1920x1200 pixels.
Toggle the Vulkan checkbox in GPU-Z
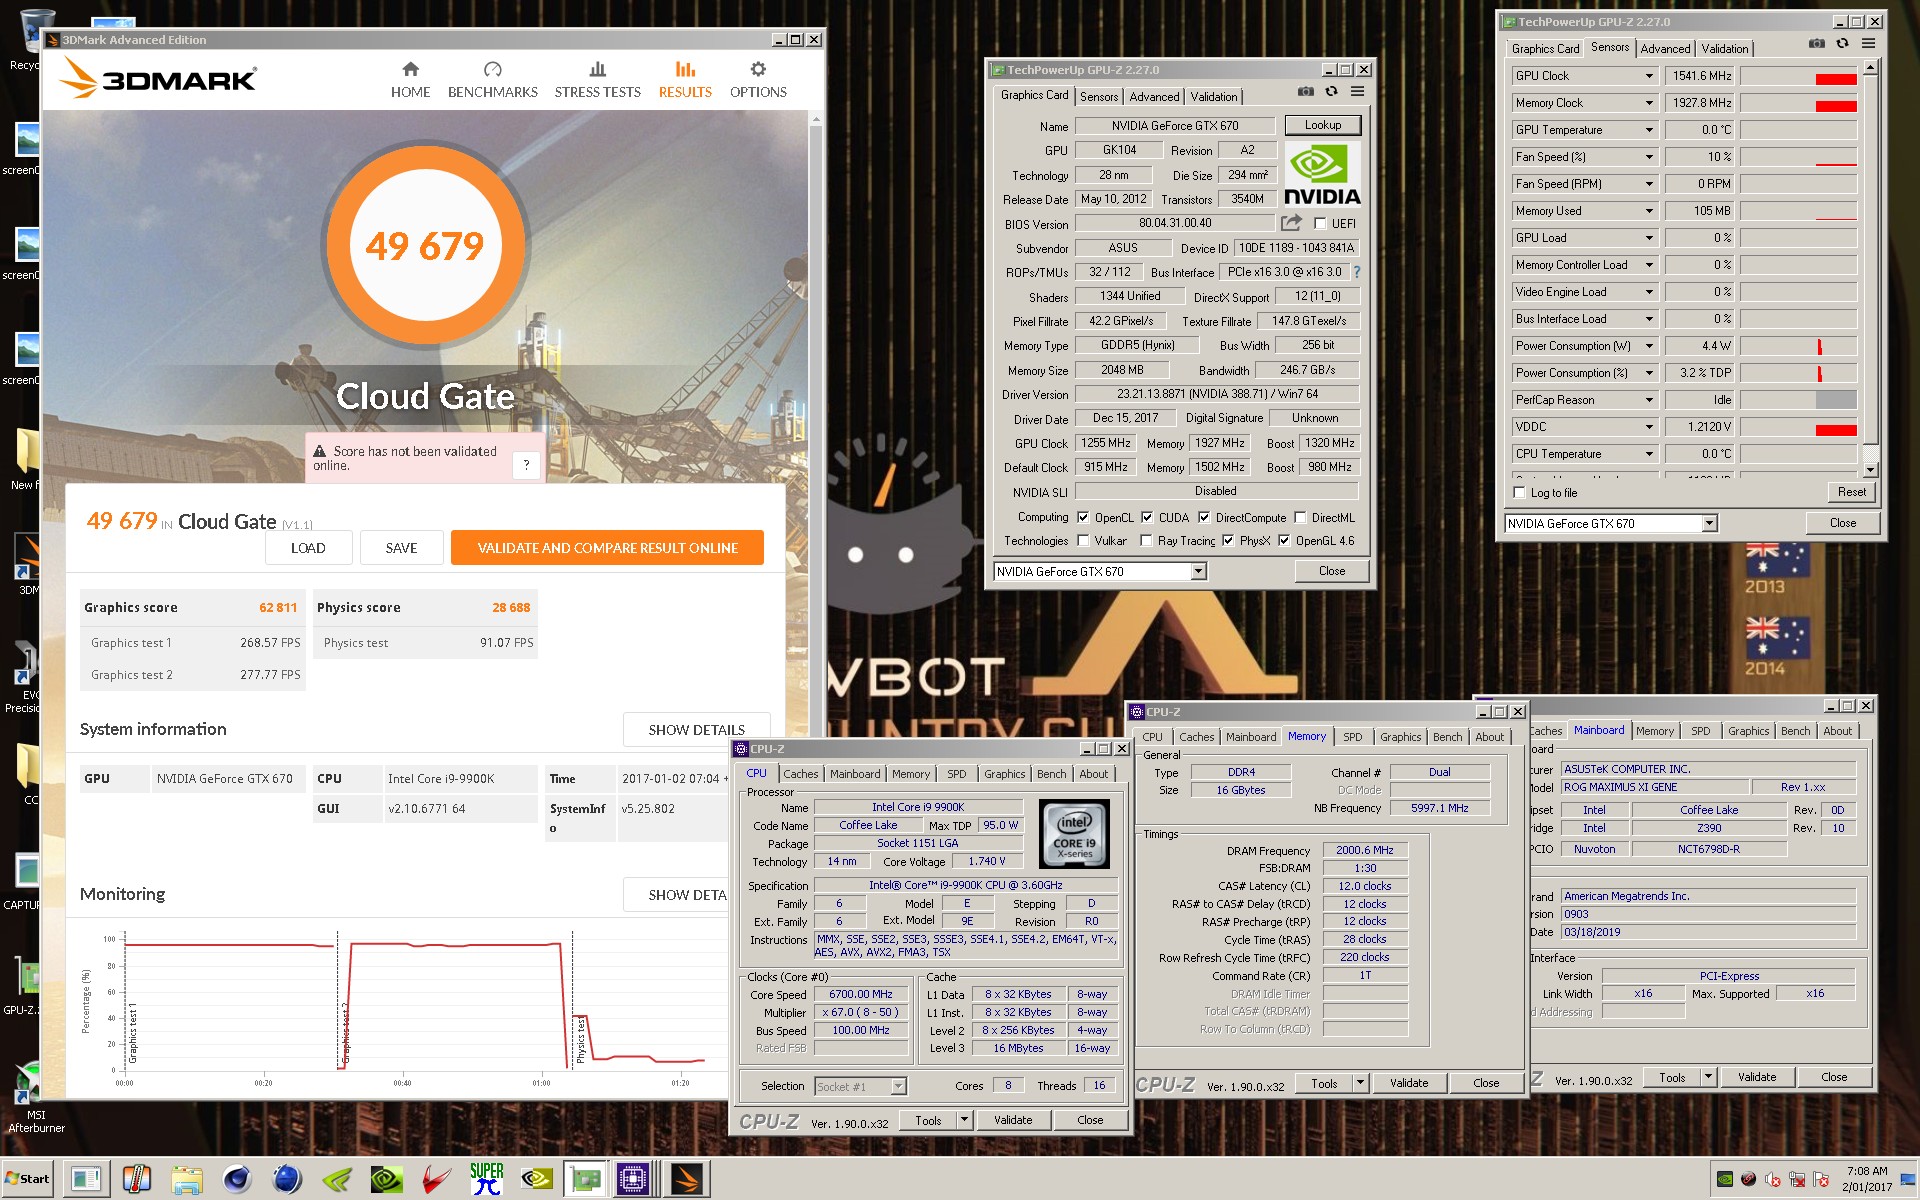pos(1083,541)
